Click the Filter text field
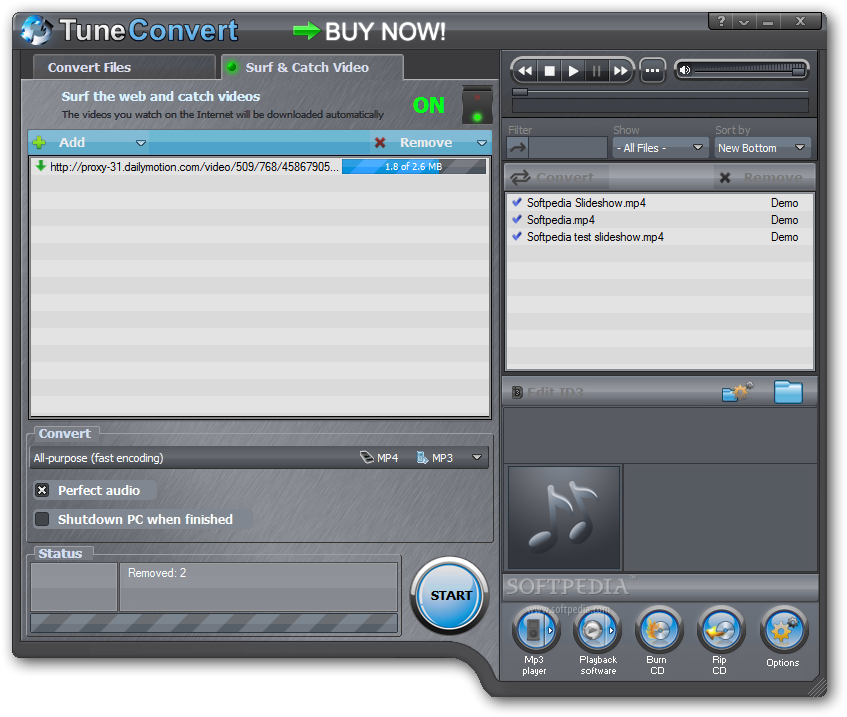 [x=568, y=148]
